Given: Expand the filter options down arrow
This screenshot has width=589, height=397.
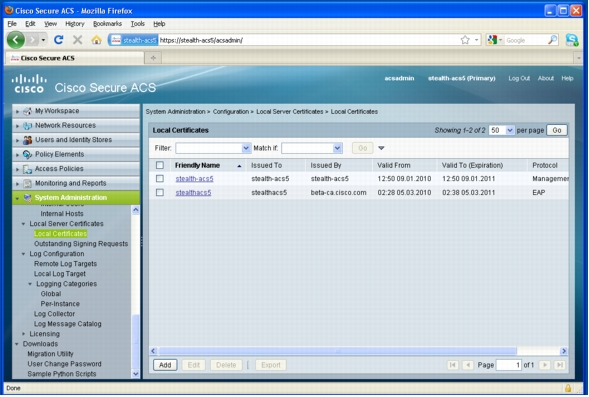Looking at the screenshot, I should 381,148.
